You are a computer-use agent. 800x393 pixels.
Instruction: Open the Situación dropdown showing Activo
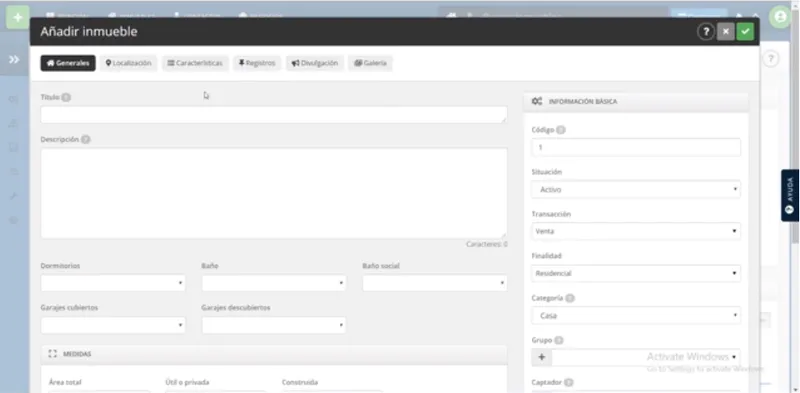pyautogui.click(x=636, y=189)
